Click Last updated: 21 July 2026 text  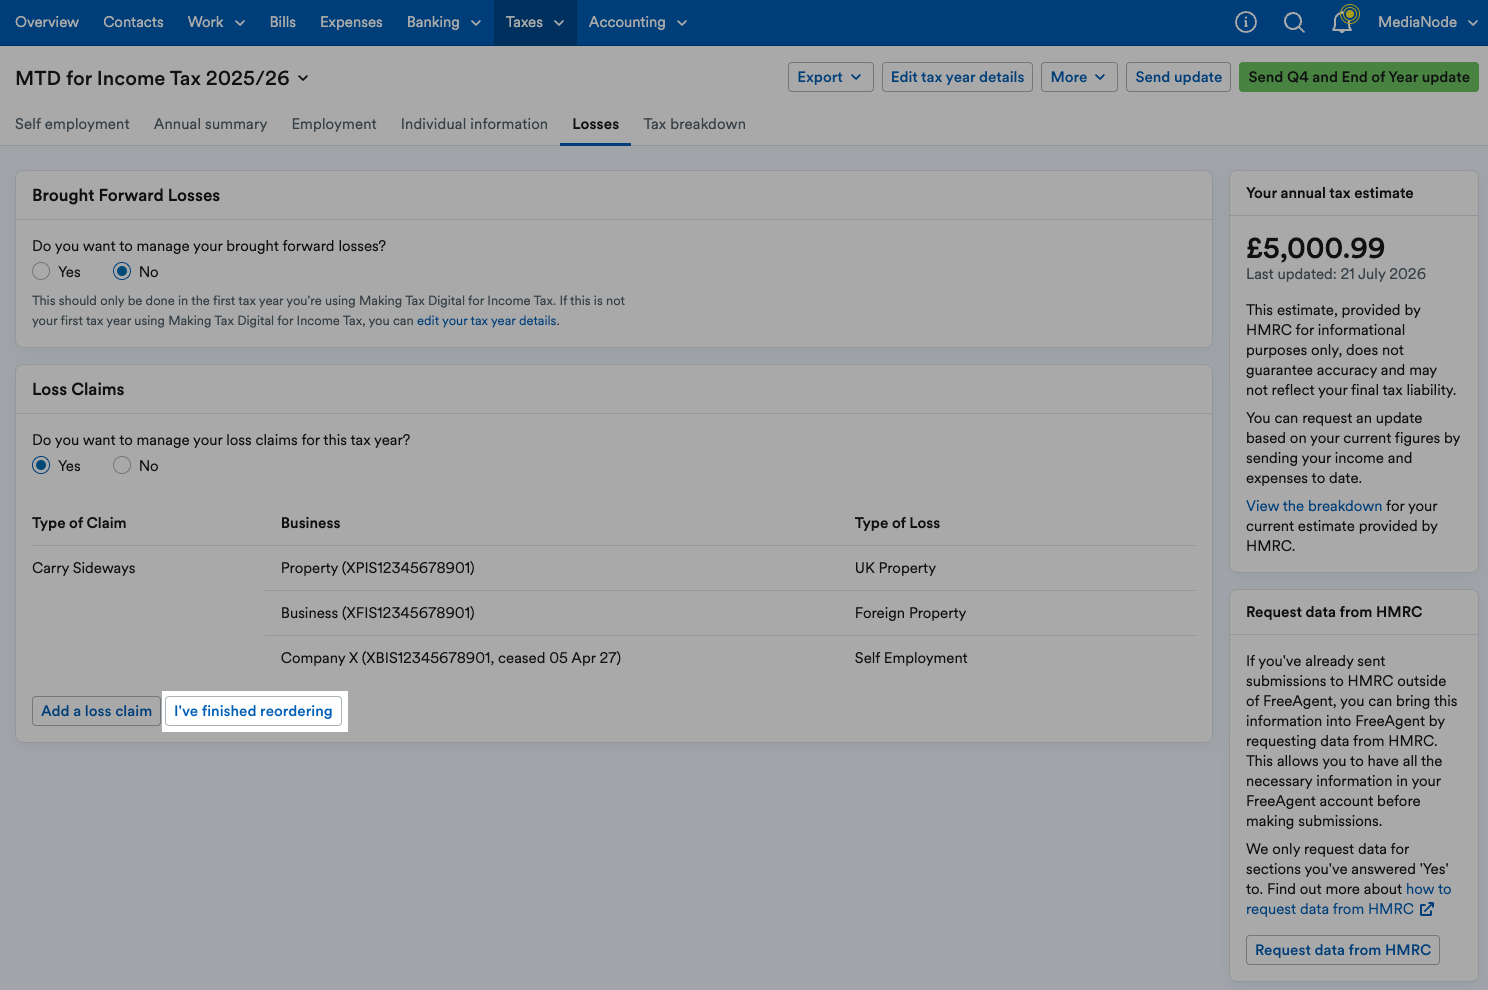pos(1336,274)
